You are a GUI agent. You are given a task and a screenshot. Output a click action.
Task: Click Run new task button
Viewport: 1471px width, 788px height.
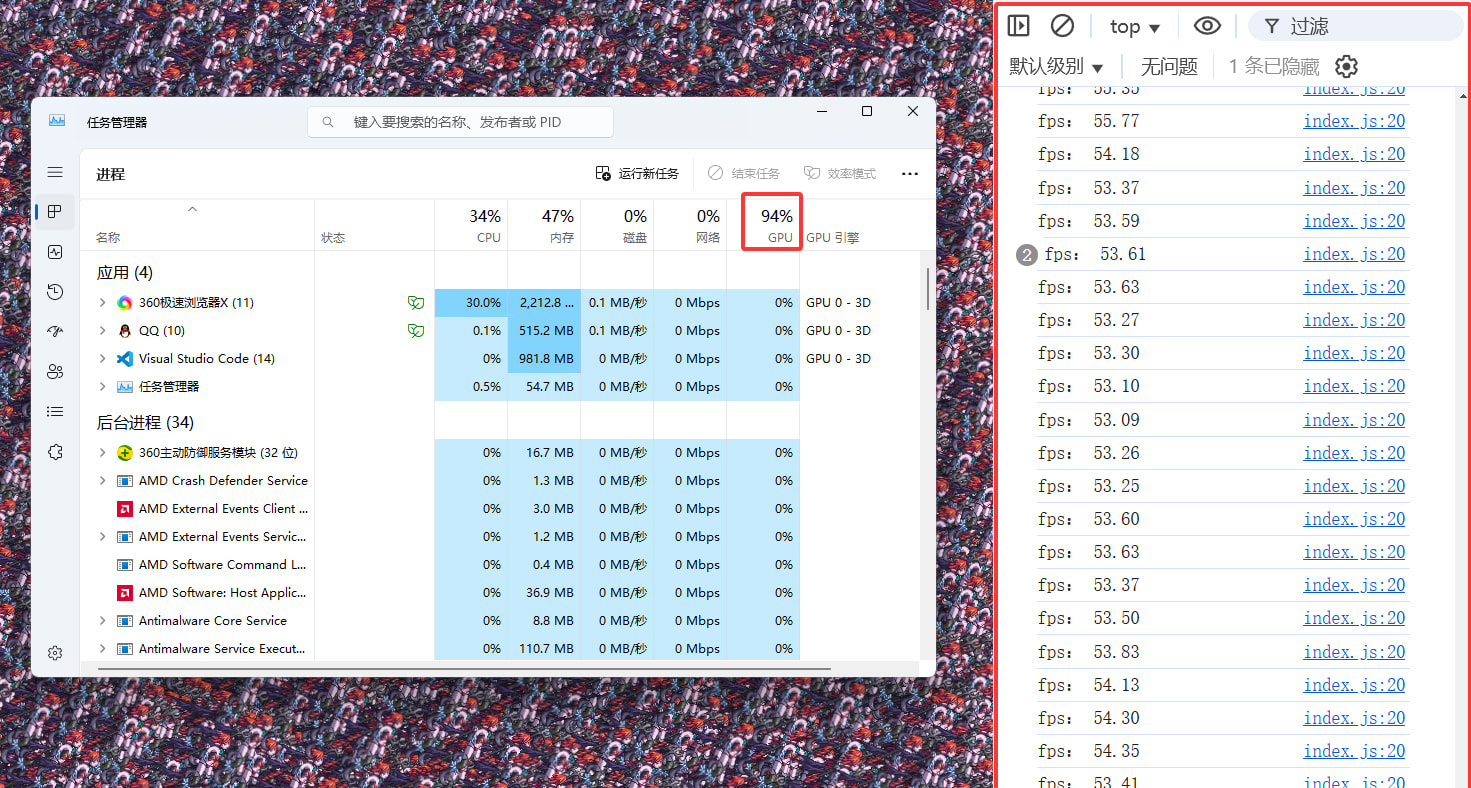[637, 174]
